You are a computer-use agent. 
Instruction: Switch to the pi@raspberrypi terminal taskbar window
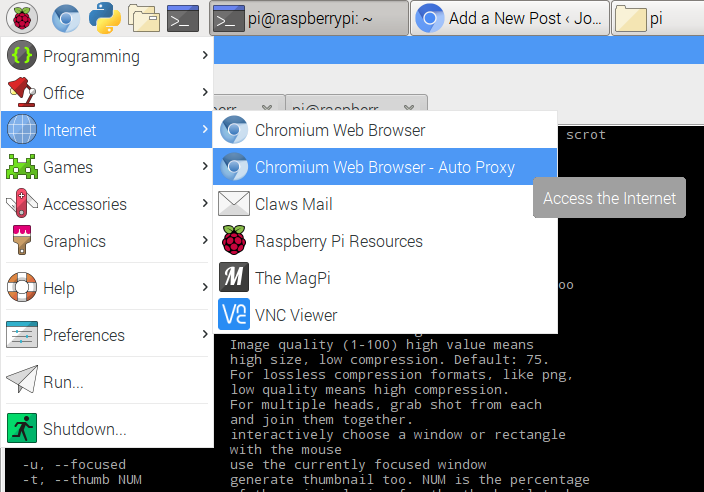309,18
